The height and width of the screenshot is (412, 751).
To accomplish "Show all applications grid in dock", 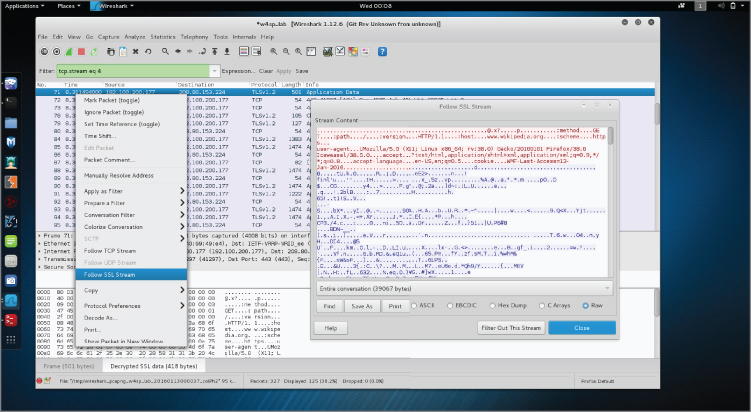I will coord(11,340).
